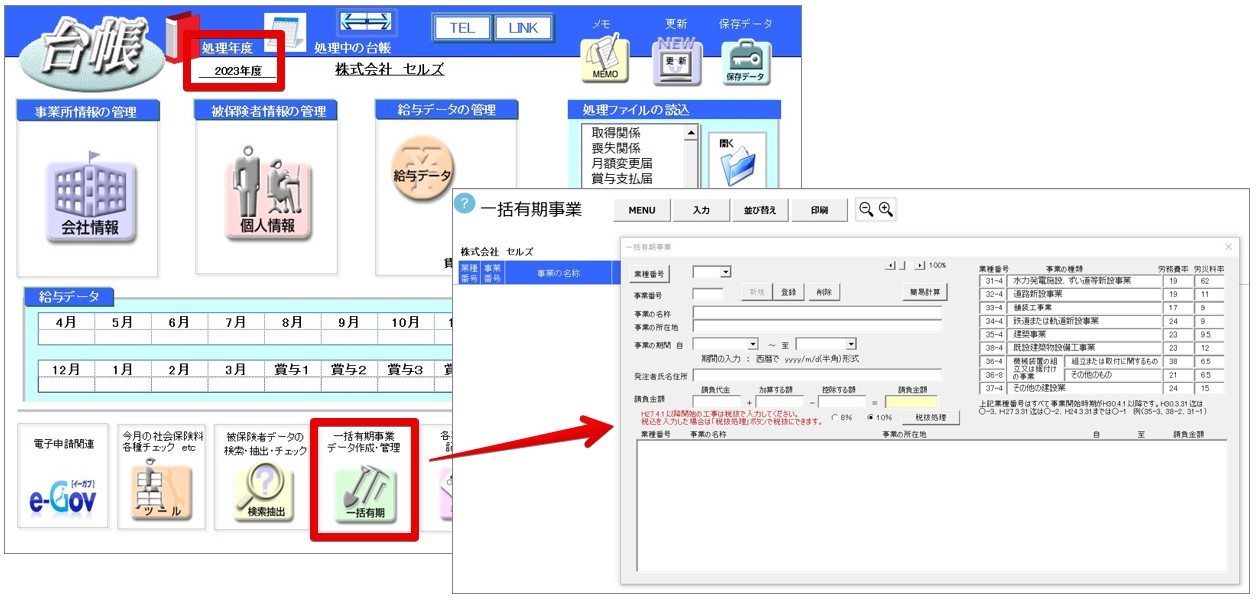Click the 登録 register button

[x=789, y=292]
